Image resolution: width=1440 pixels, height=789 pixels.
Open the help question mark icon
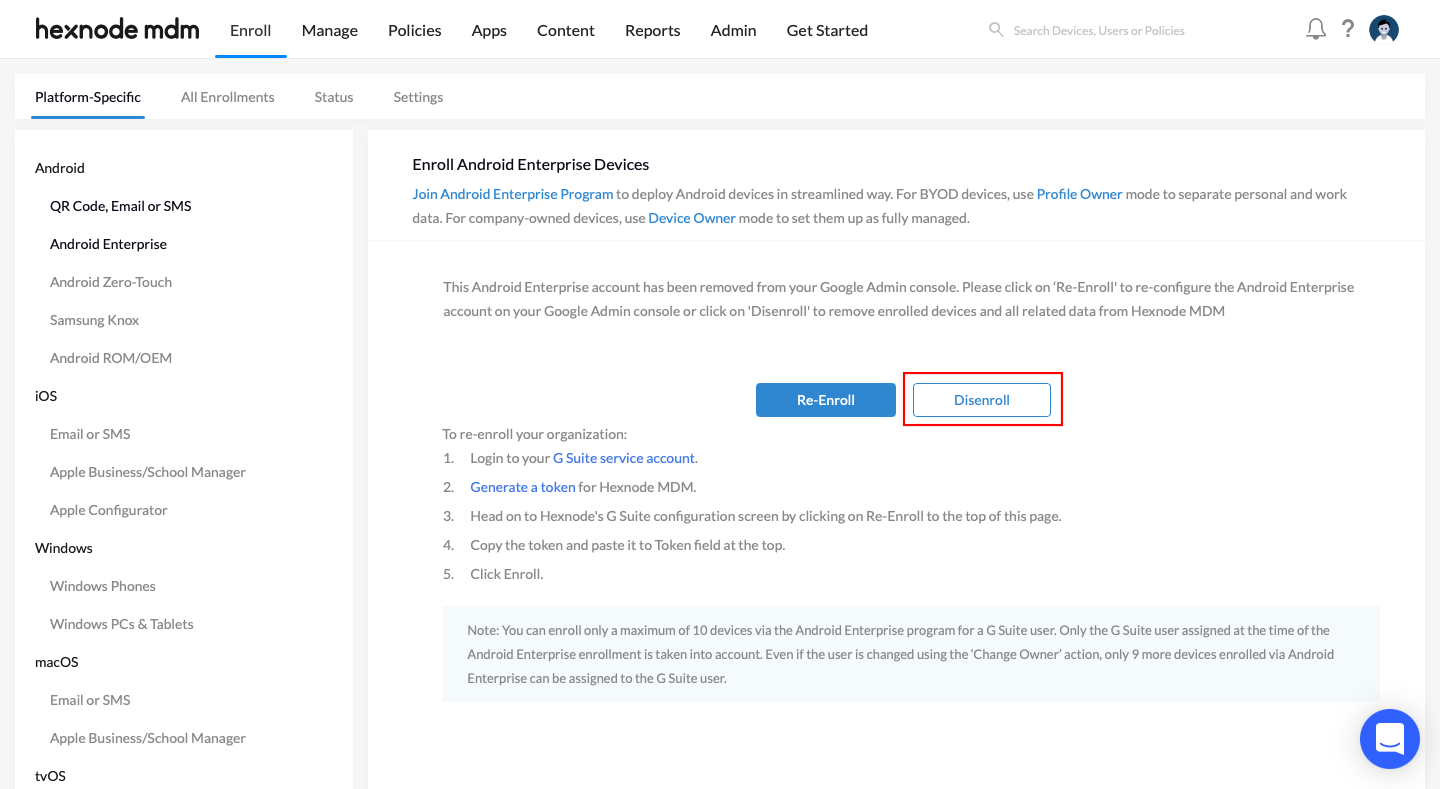pos(1348,29)
